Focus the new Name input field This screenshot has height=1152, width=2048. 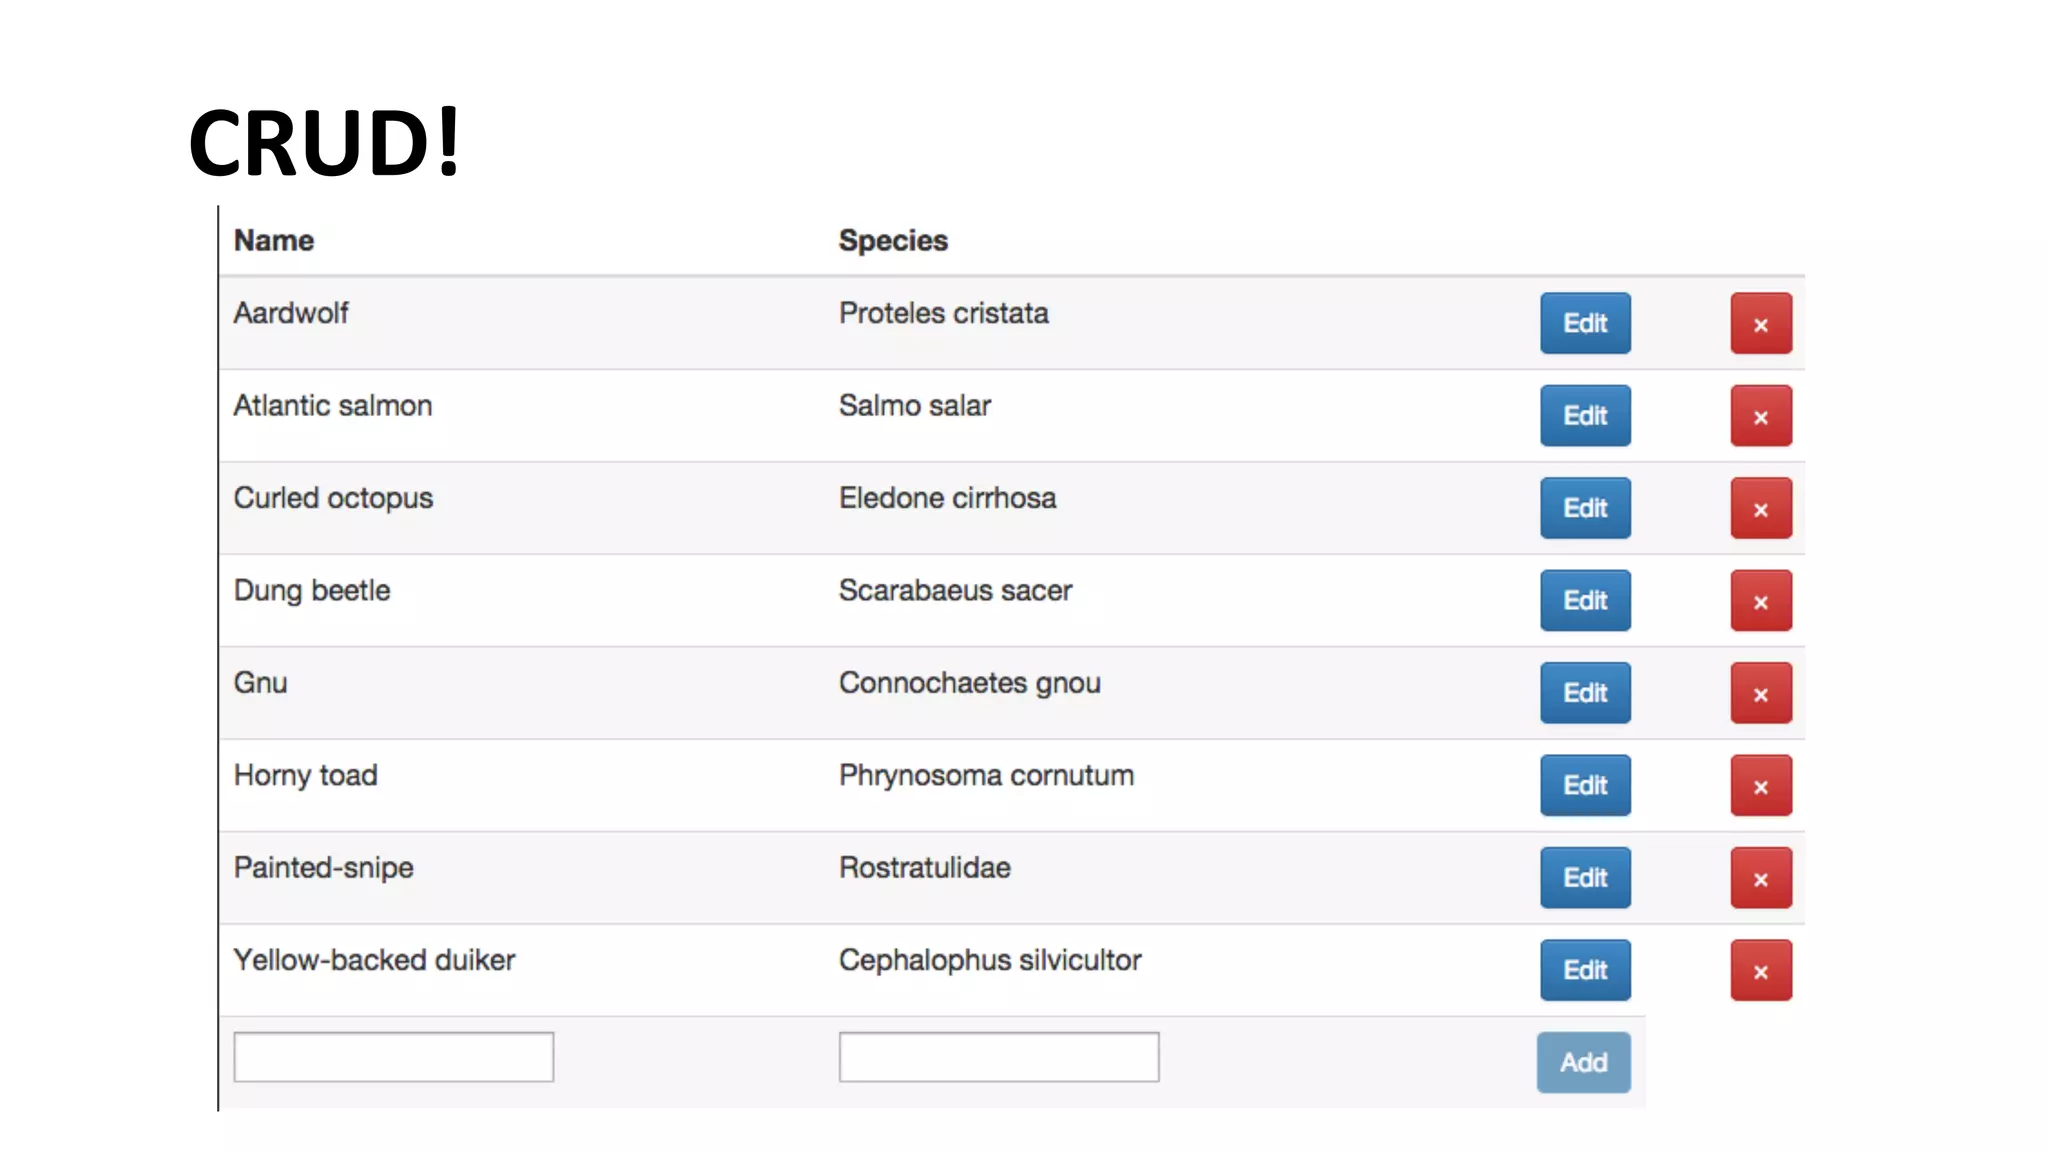[x=393, y=1057]
